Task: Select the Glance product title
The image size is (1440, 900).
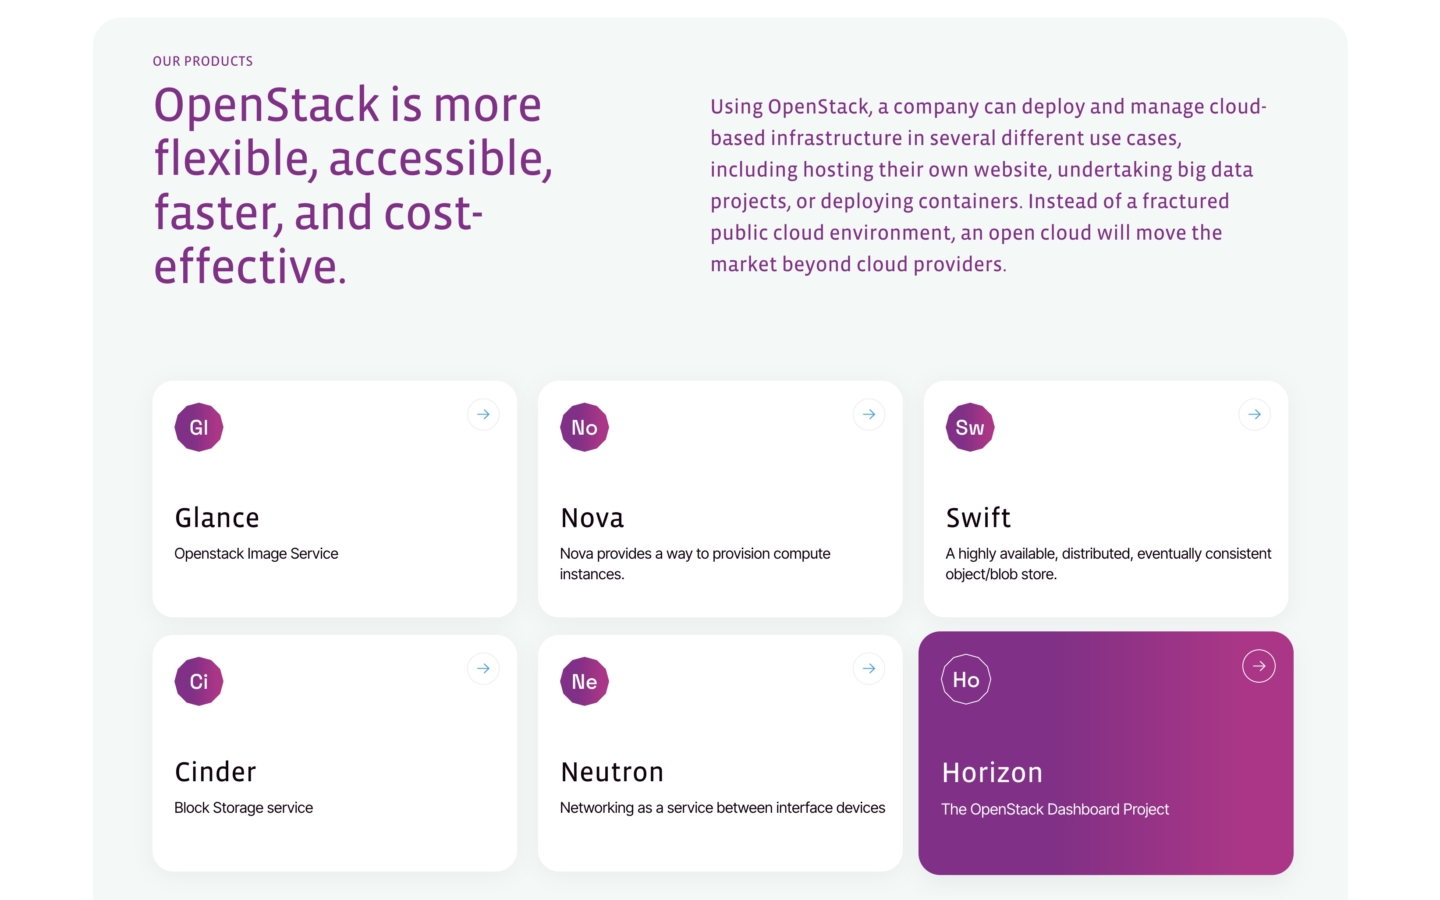Action: (217, 518)
